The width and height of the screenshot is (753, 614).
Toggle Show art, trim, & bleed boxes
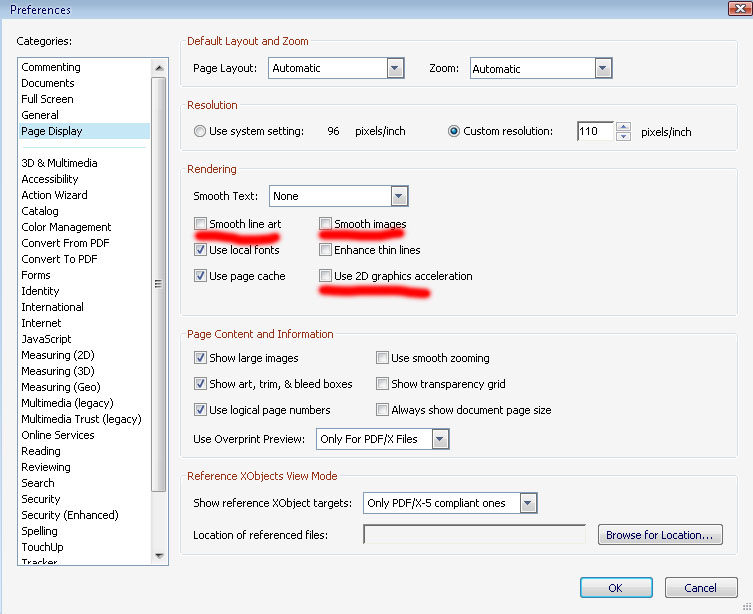200,384
